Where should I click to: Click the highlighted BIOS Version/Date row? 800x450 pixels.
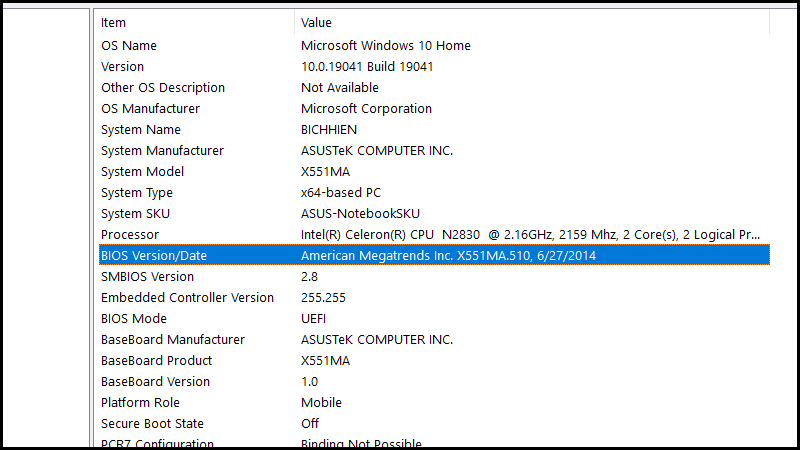[x=154, y=255]
